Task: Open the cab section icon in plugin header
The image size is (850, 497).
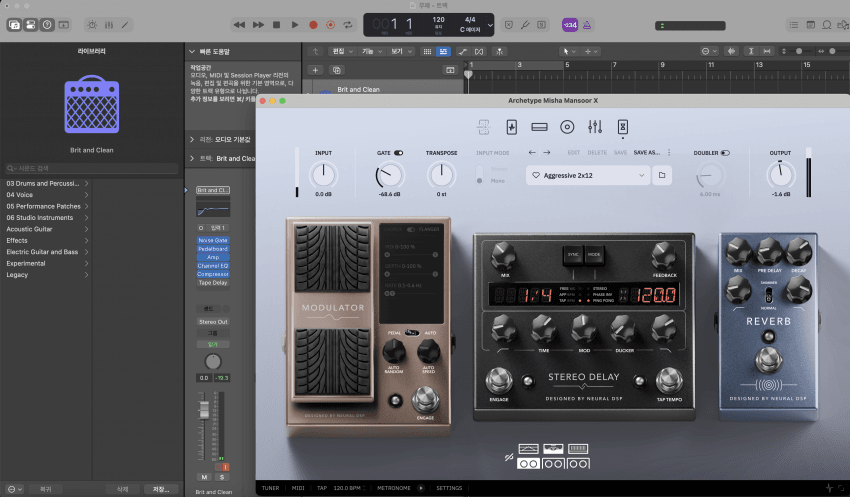Action: [x=567, y=127]
